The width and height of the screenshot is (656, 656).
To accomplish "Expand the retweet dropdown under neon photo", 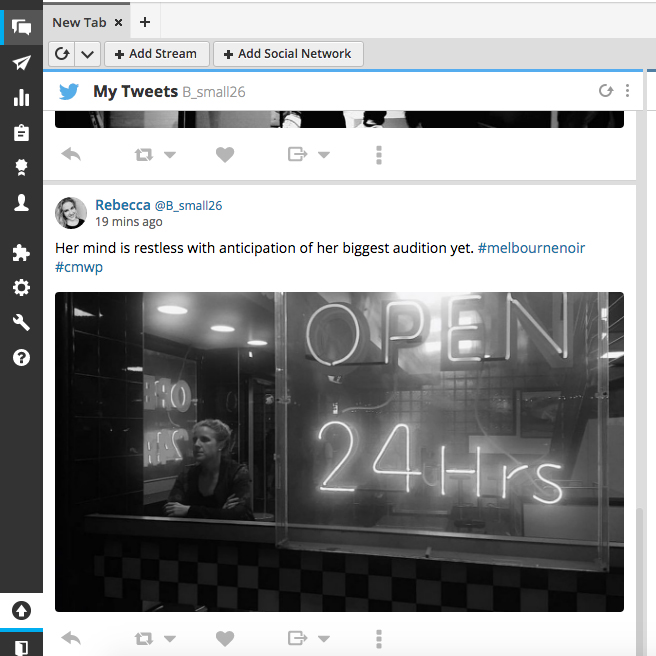I will pyautogui.click(x=169, y=638).
